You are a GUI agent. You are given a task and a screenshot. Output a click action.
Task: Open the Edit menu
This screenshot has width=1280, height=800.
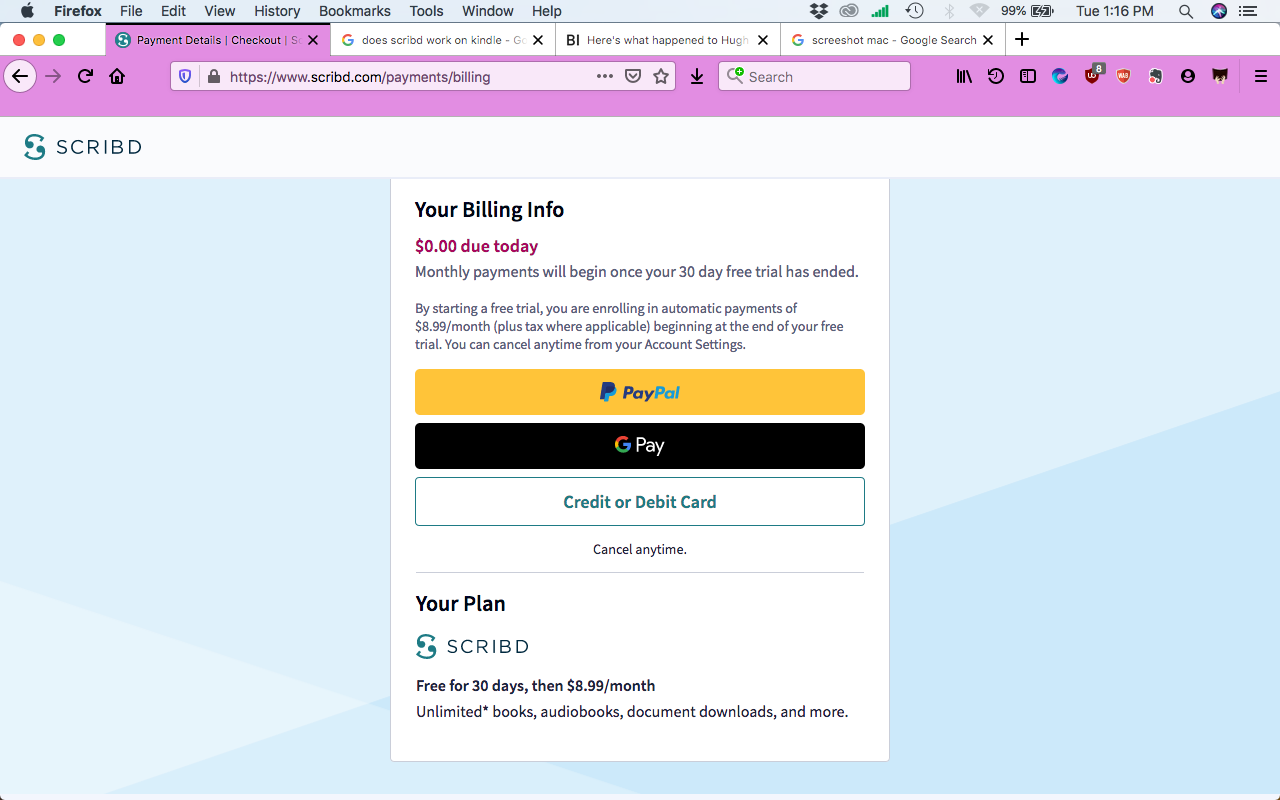[x=174, y=11]
